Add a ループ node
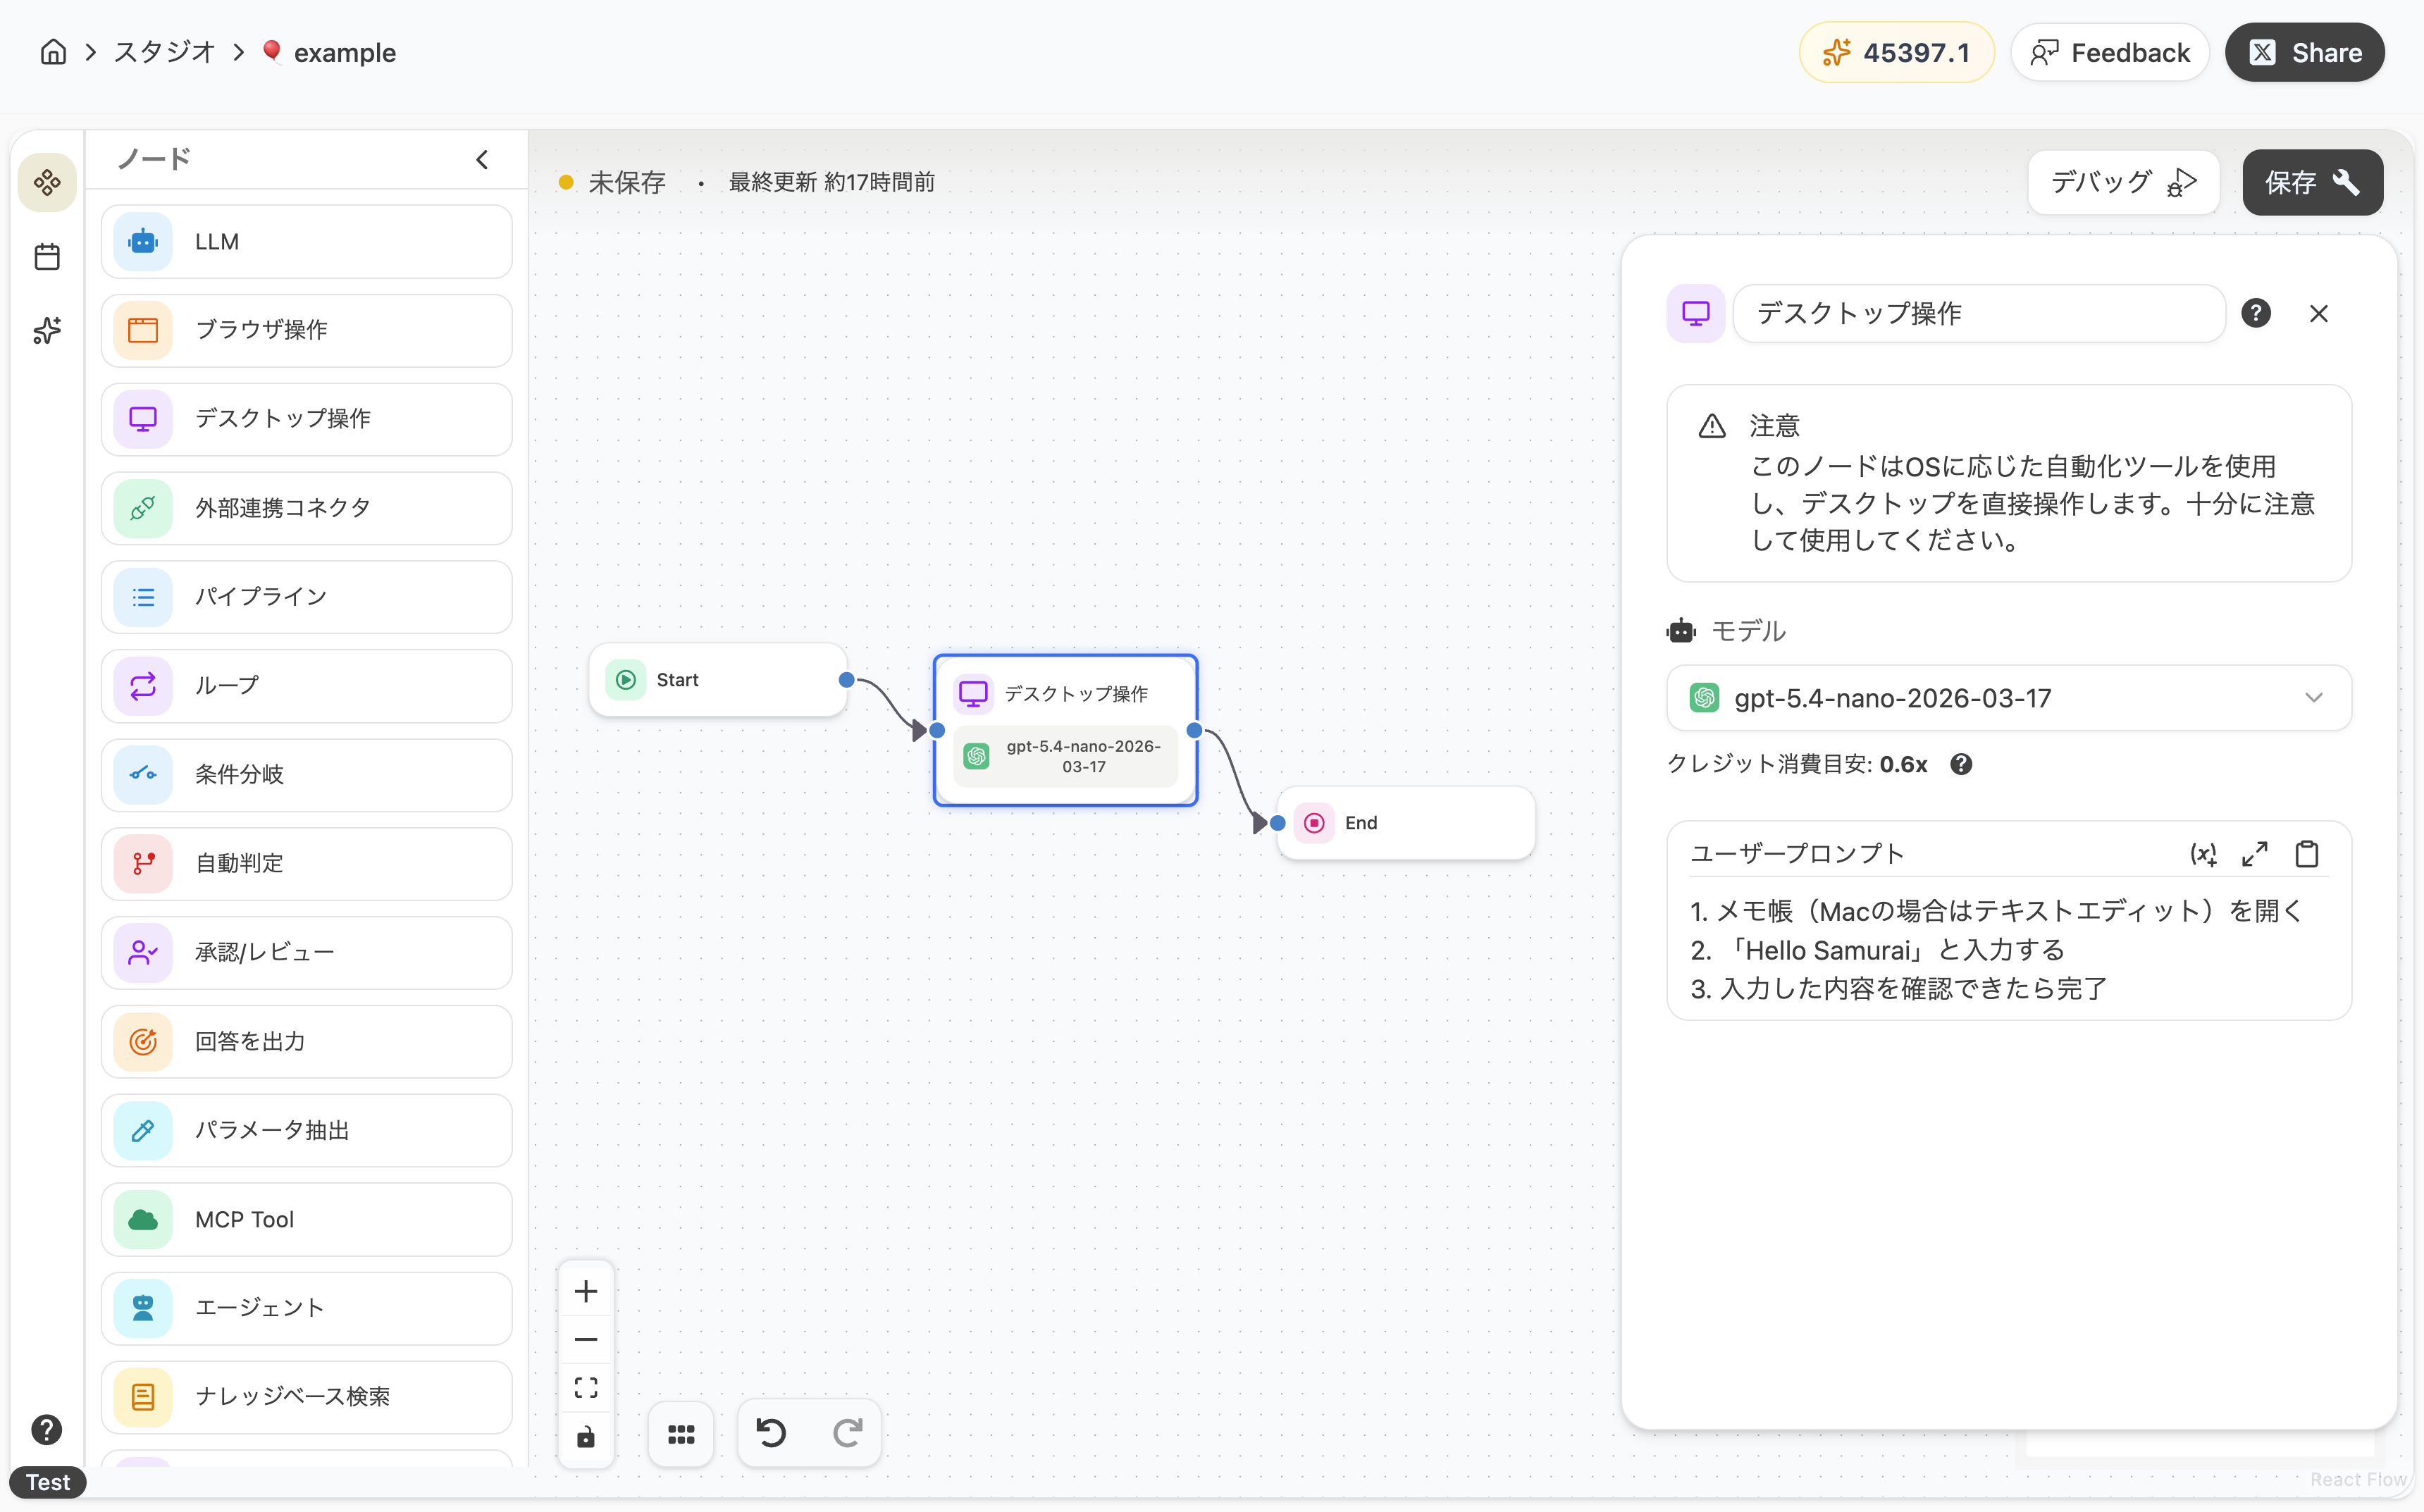The width and height of the screenshot is (2424, 1512). click(307, 686)
